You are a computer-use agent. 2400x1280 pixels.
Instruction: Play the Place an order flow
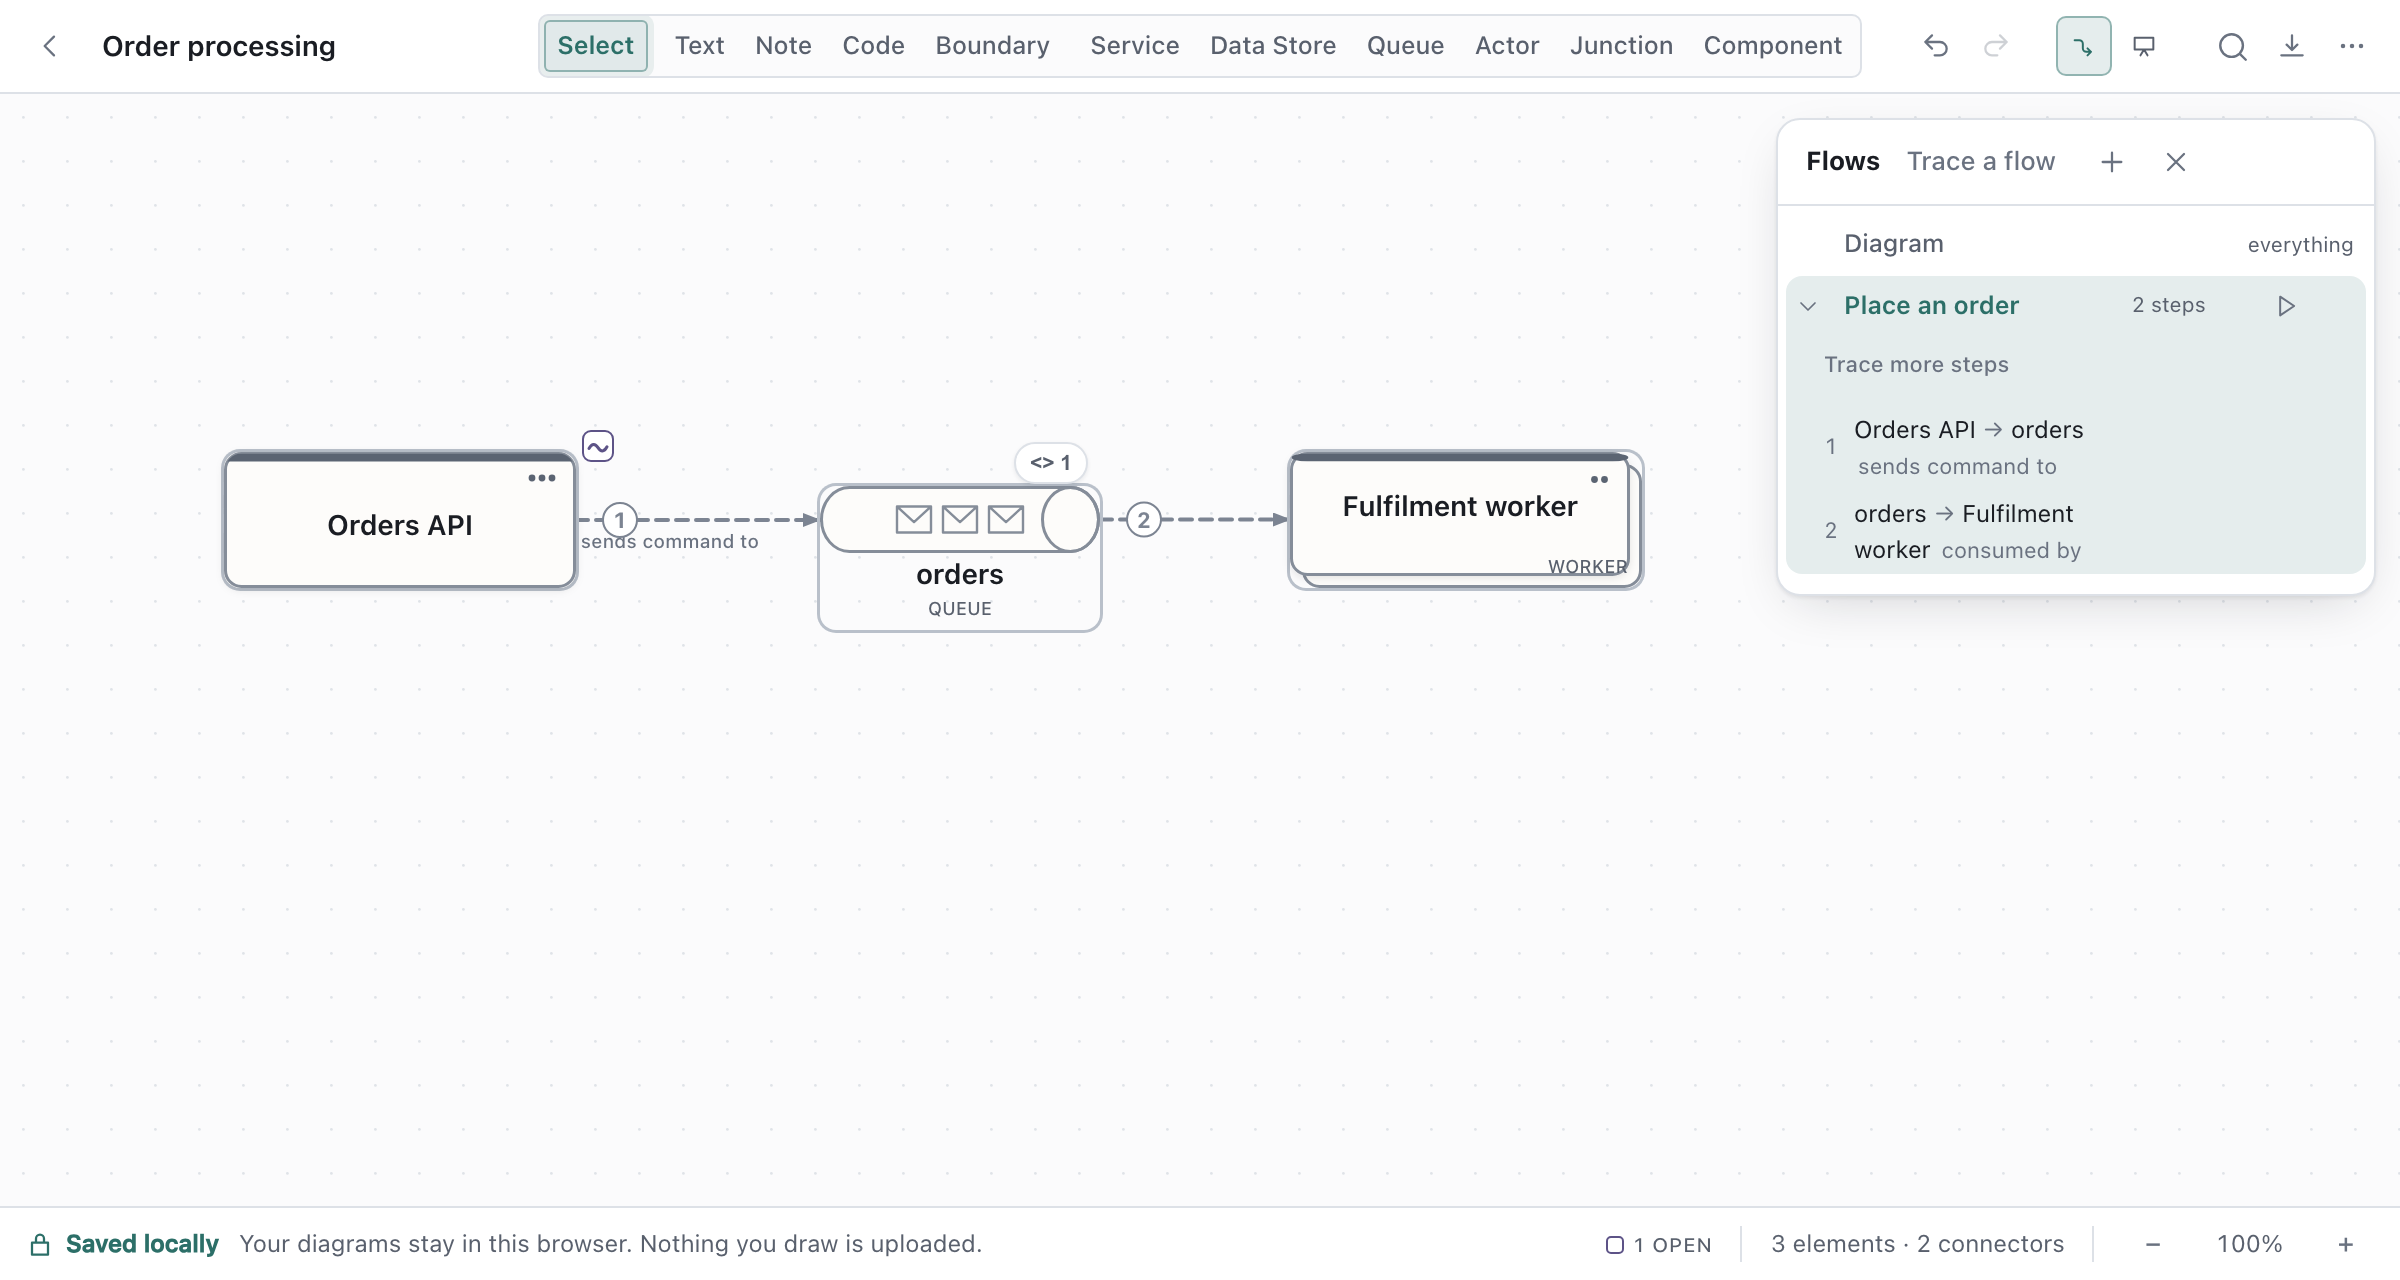coord(2286,306)
